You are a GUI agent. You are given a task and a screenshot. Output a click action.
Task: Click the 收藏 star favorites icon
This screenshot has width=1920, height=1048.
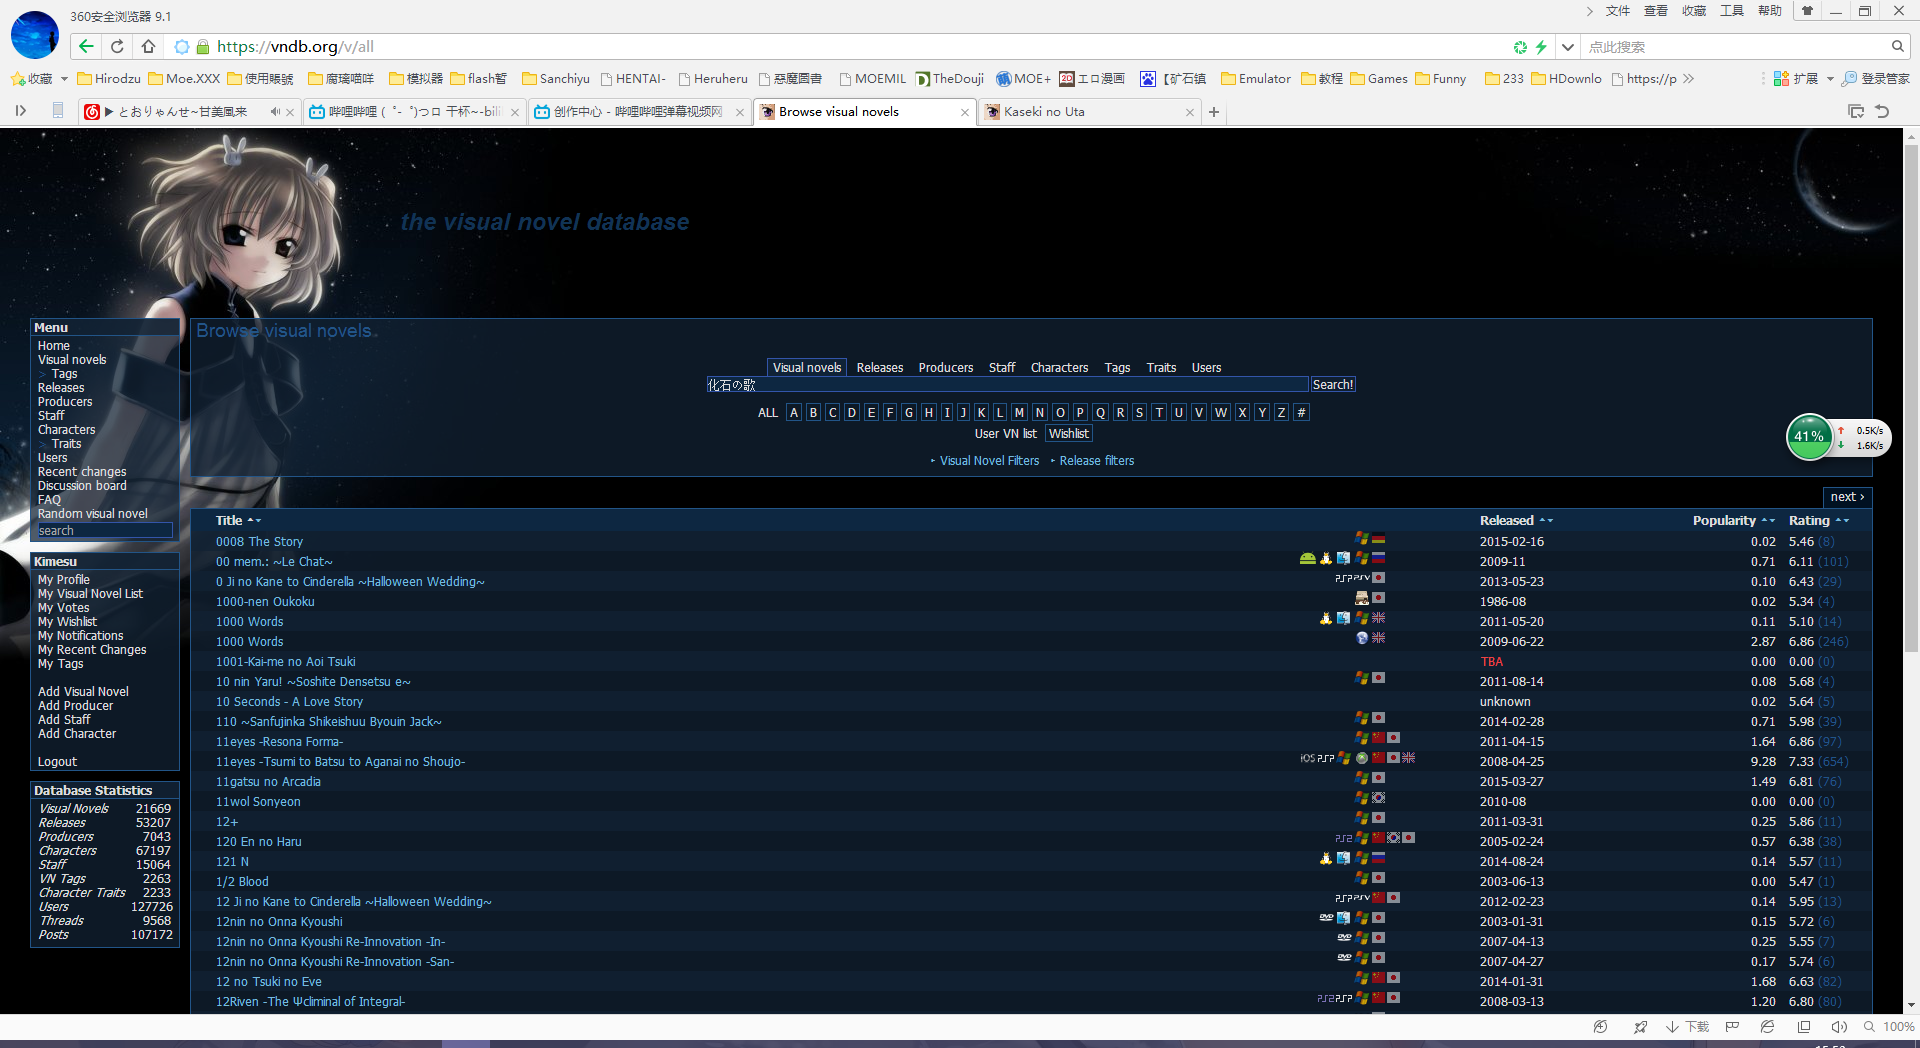(x=17, y=79)
